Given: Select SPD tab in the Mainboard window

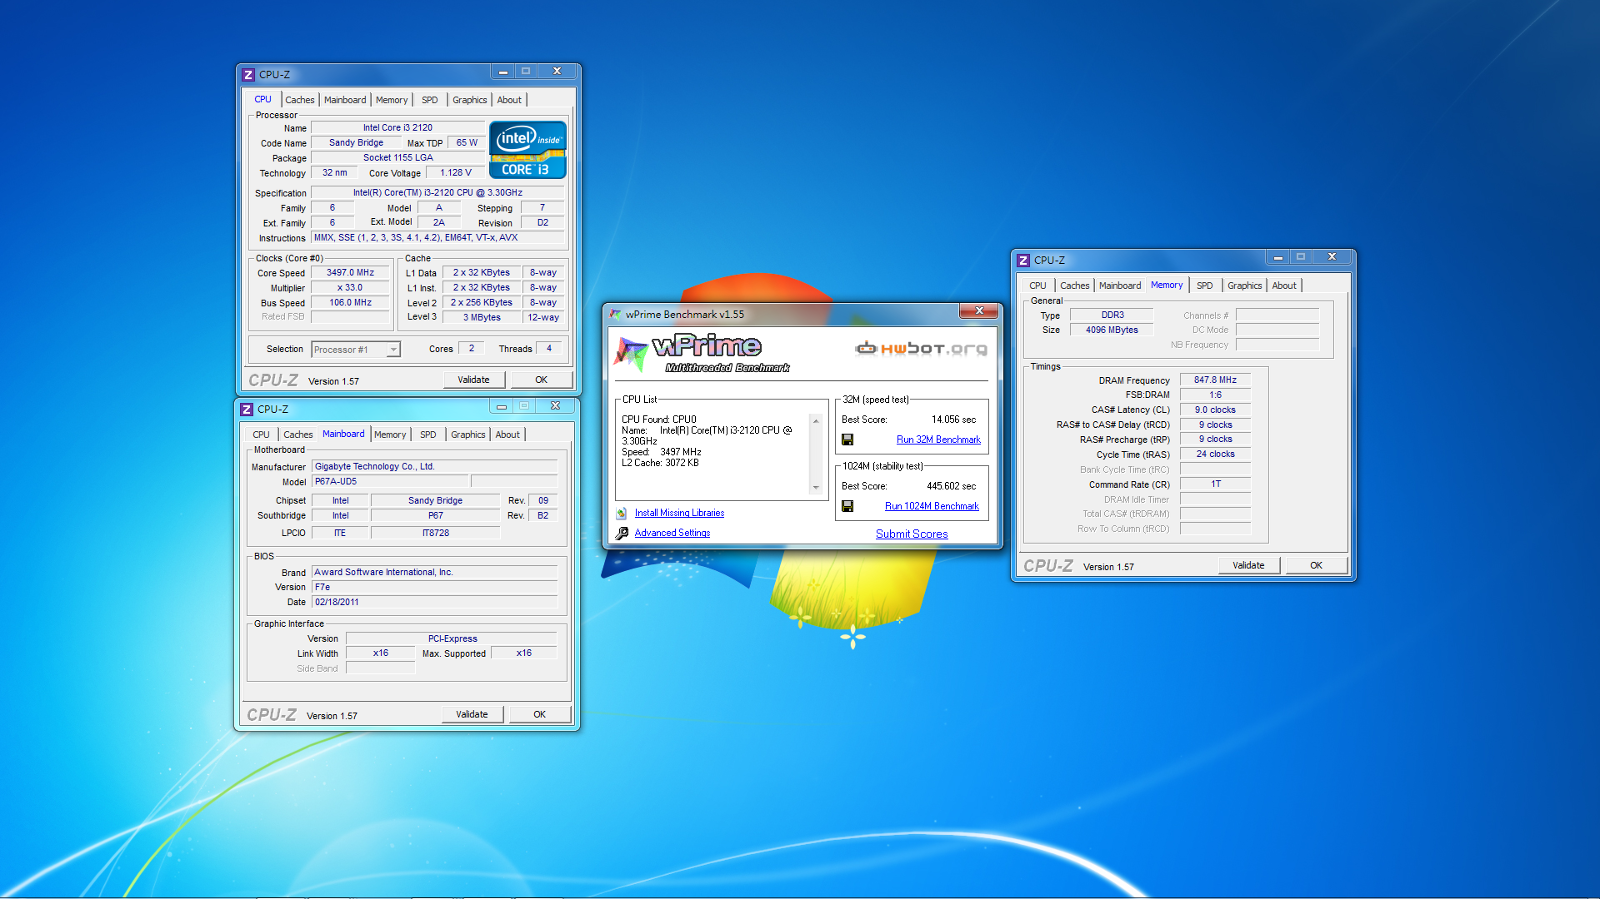Looking at the screenshot, I should click(x=428, y=435).
